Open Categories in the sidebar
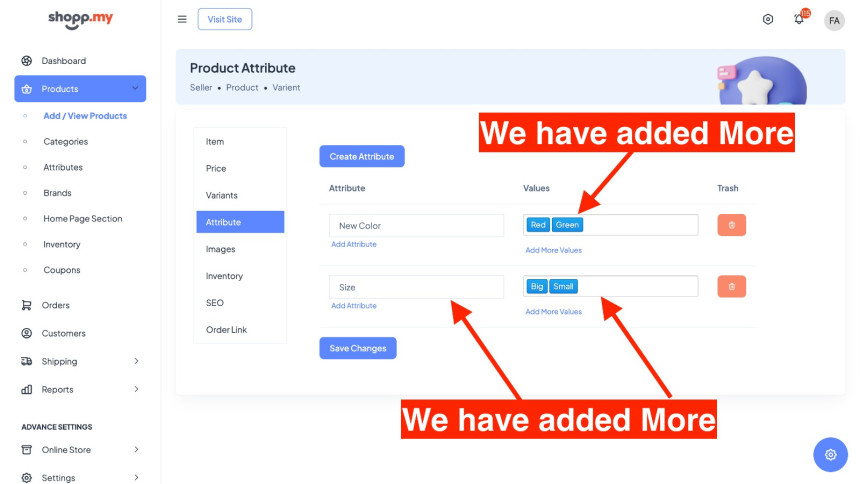Viewport: 860px width, 484px height. [x=66, y=142]
